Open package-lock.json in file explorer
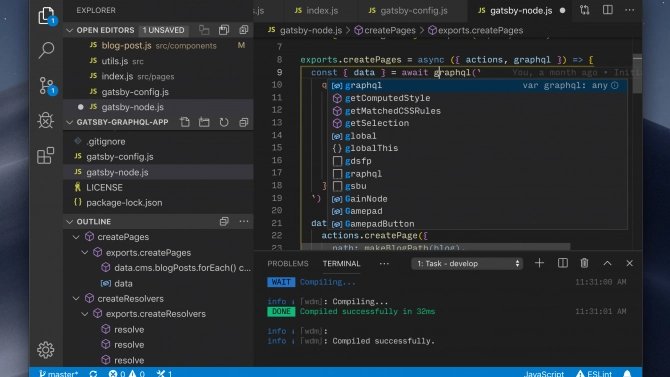This screenshot has width=670, height=377. point(159,203)
